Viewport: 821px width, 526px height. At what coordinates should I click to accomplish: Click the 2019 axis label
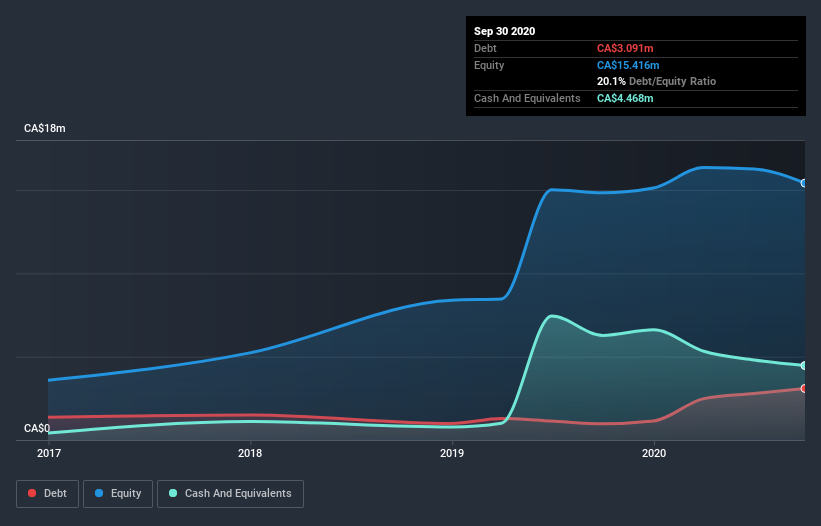(452, 453)
